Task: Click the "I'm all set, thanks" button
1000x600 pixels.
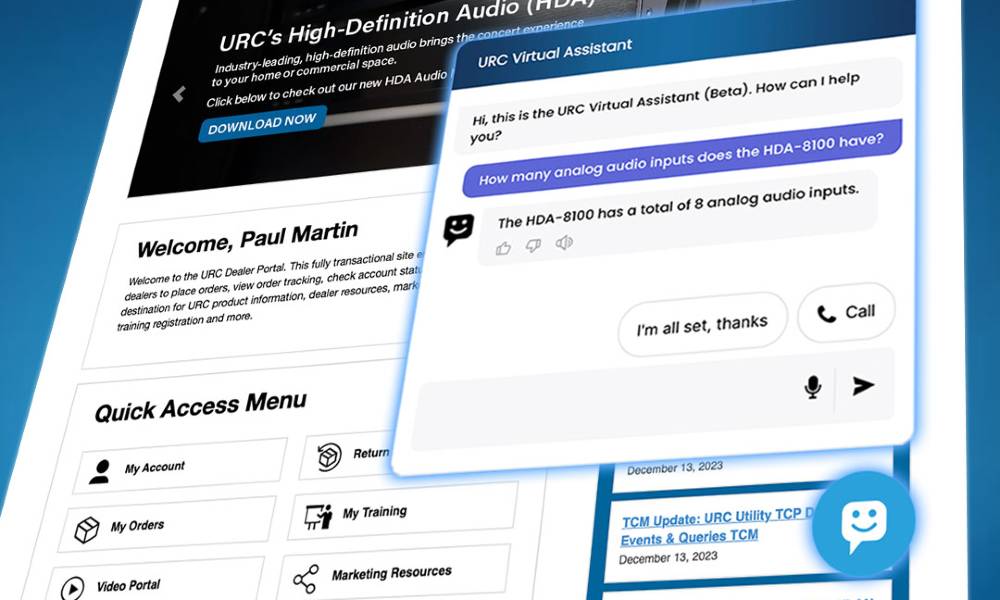Action: click(x=702, y=325)
